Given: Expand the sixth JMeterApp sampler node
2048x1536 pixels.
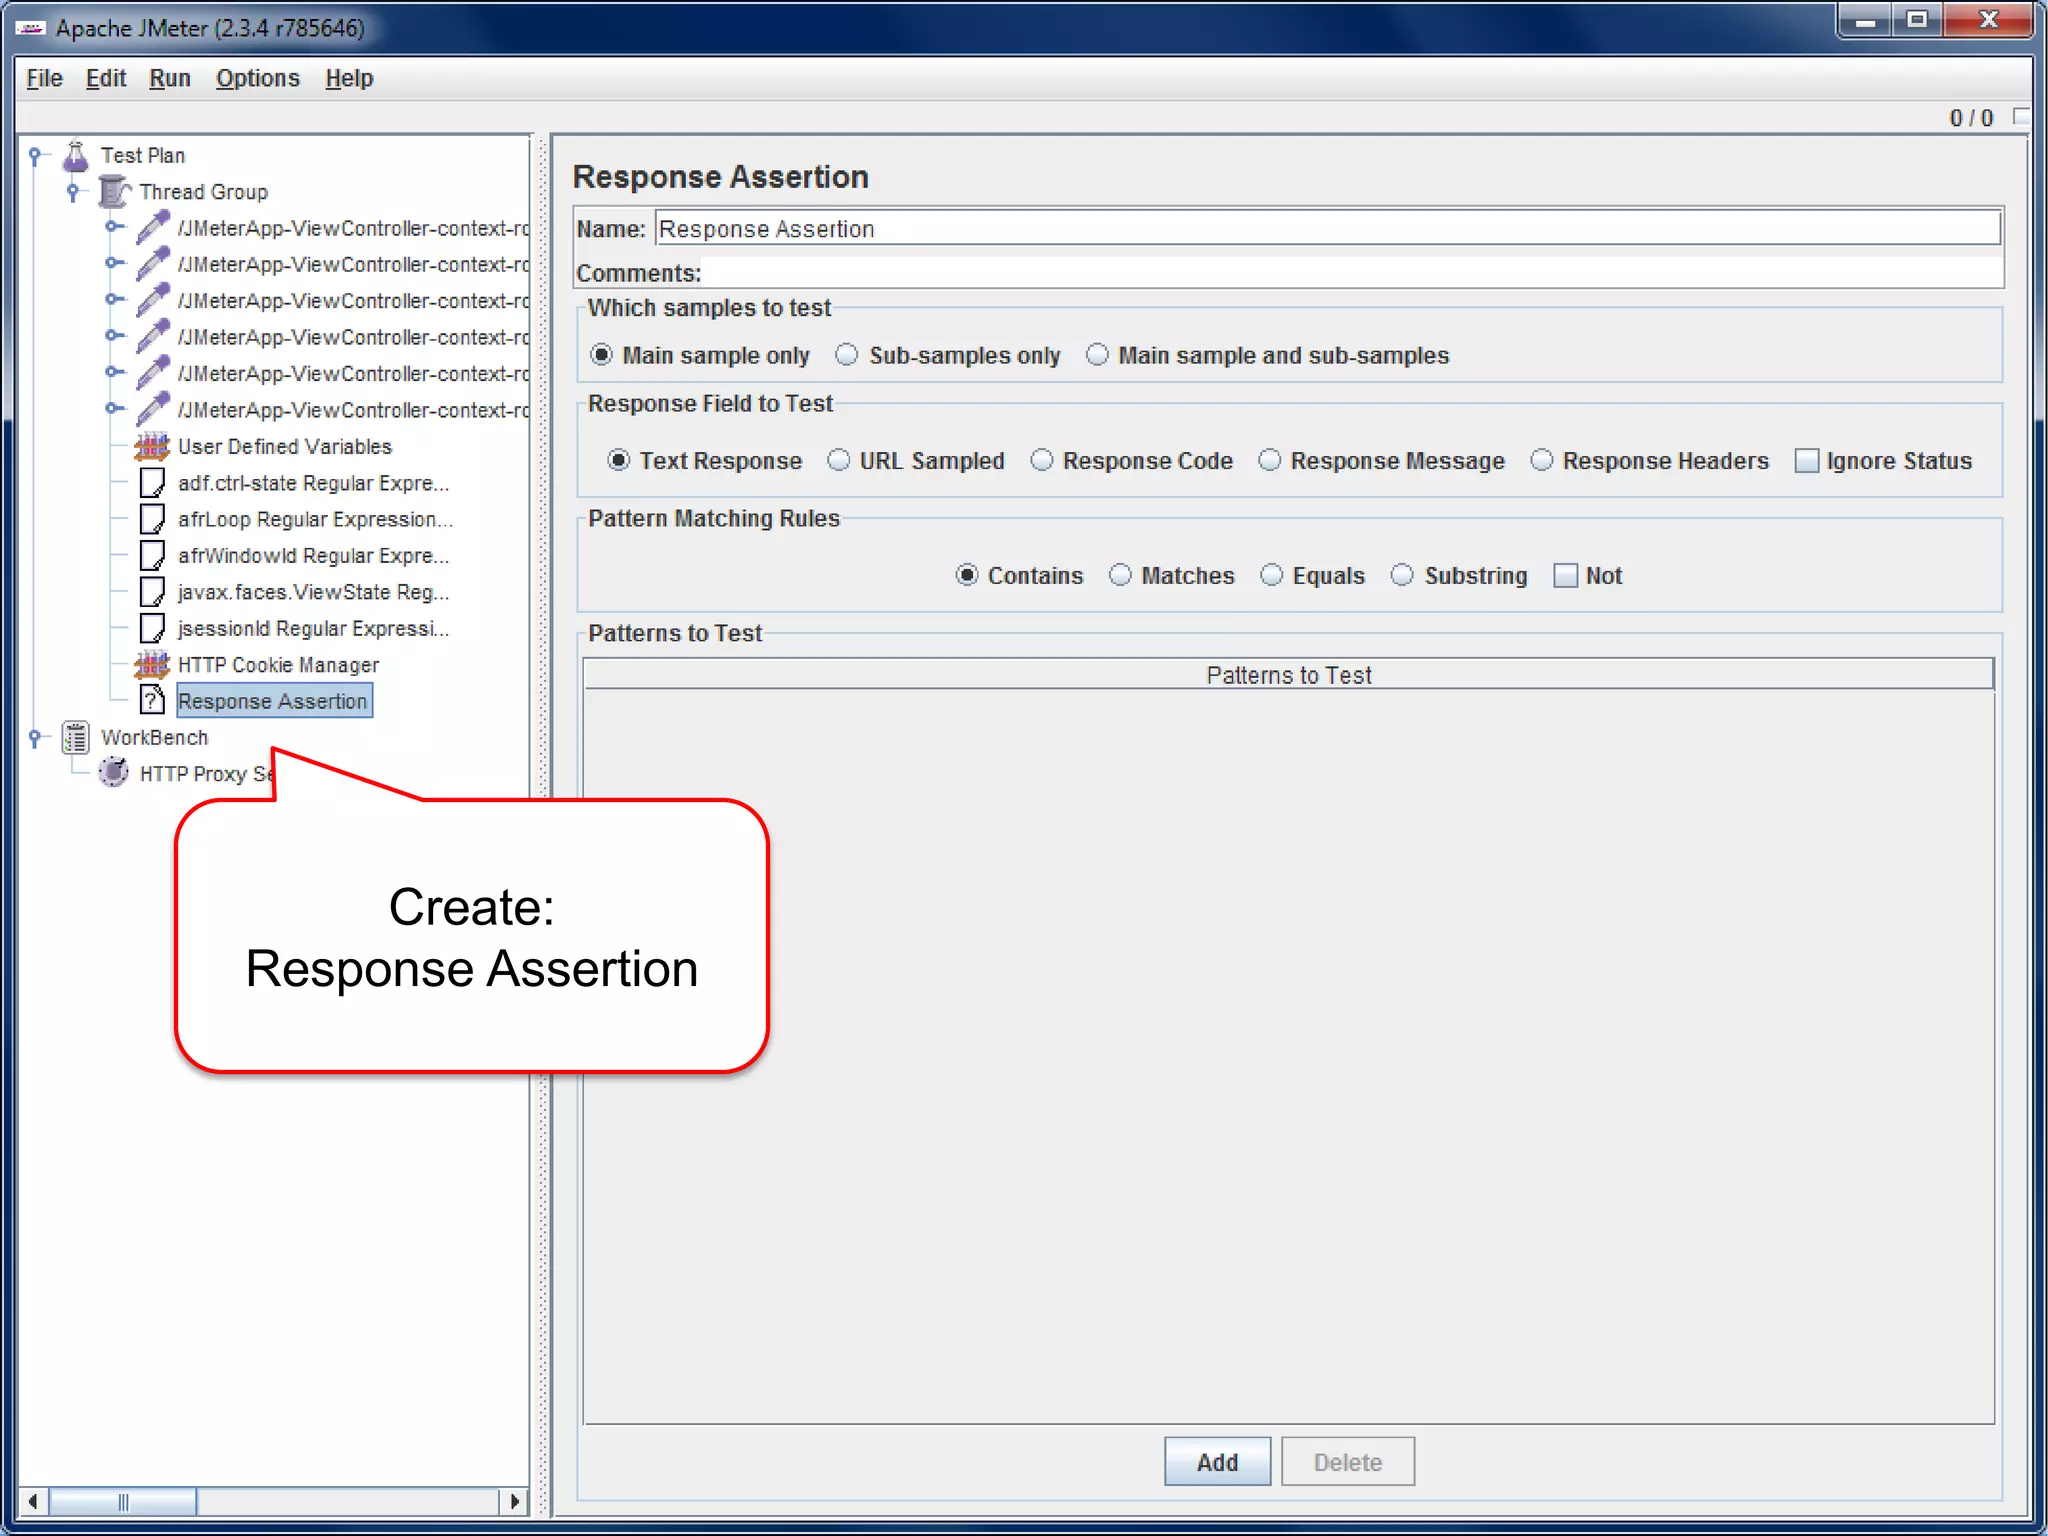Looking at the screenshot, I should (x=113, y=408).
